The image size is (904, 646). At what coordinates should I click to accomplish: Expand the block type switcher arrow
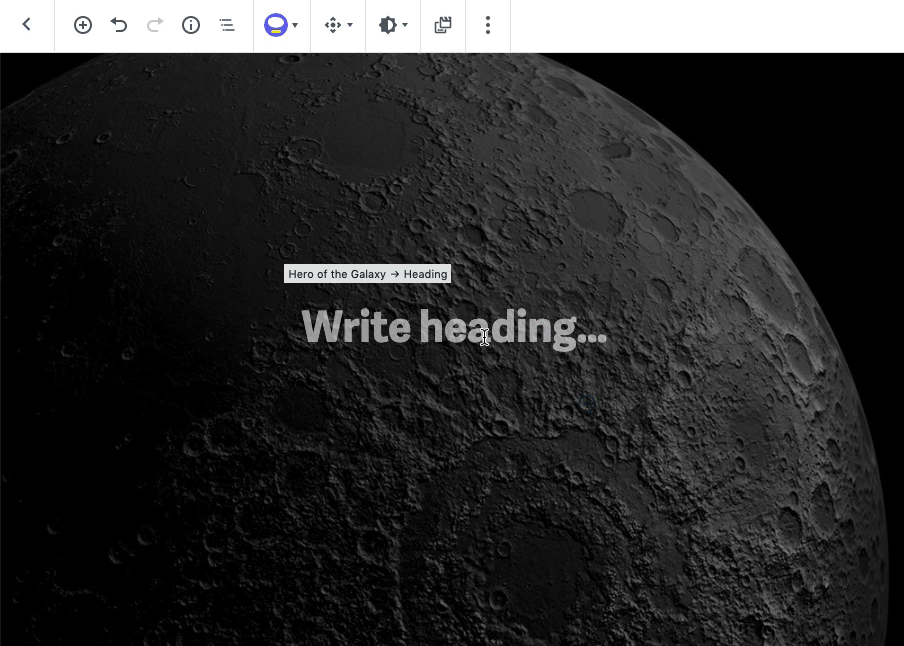coord(295,25)
